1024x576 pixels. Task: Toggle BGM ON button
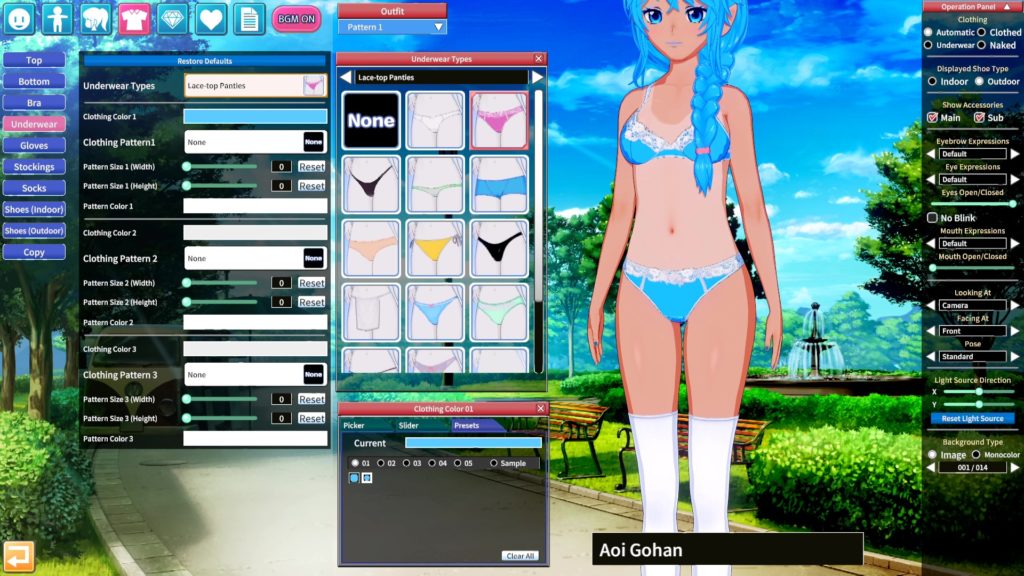[296, 19]
